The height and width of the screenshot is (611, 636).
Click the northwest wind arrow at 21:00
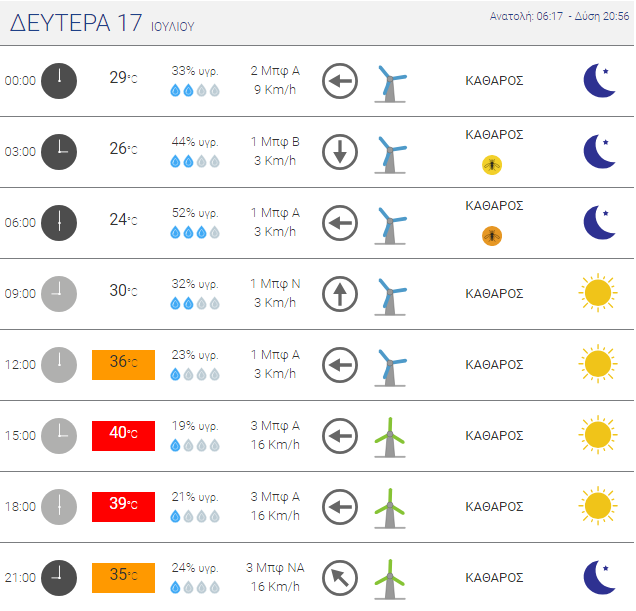[340, 578]
